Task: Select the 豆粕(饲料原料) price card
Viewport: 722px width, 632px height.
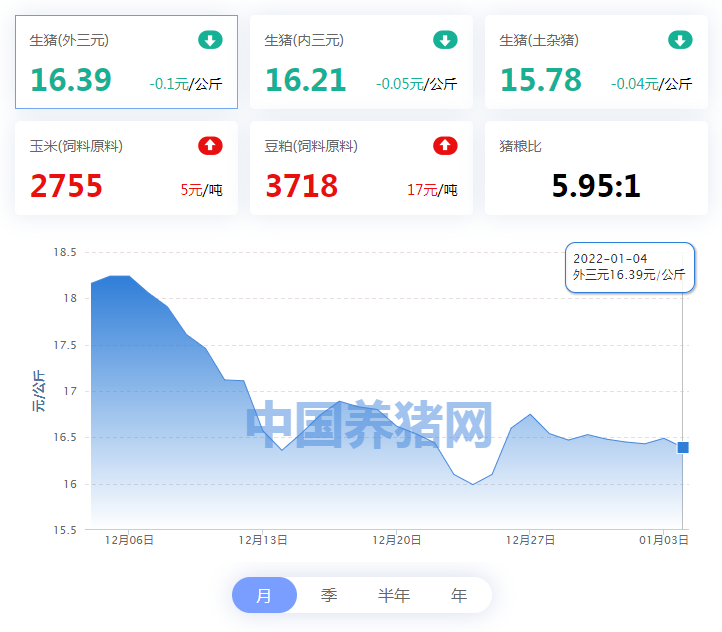Action: tap(361, 168)
